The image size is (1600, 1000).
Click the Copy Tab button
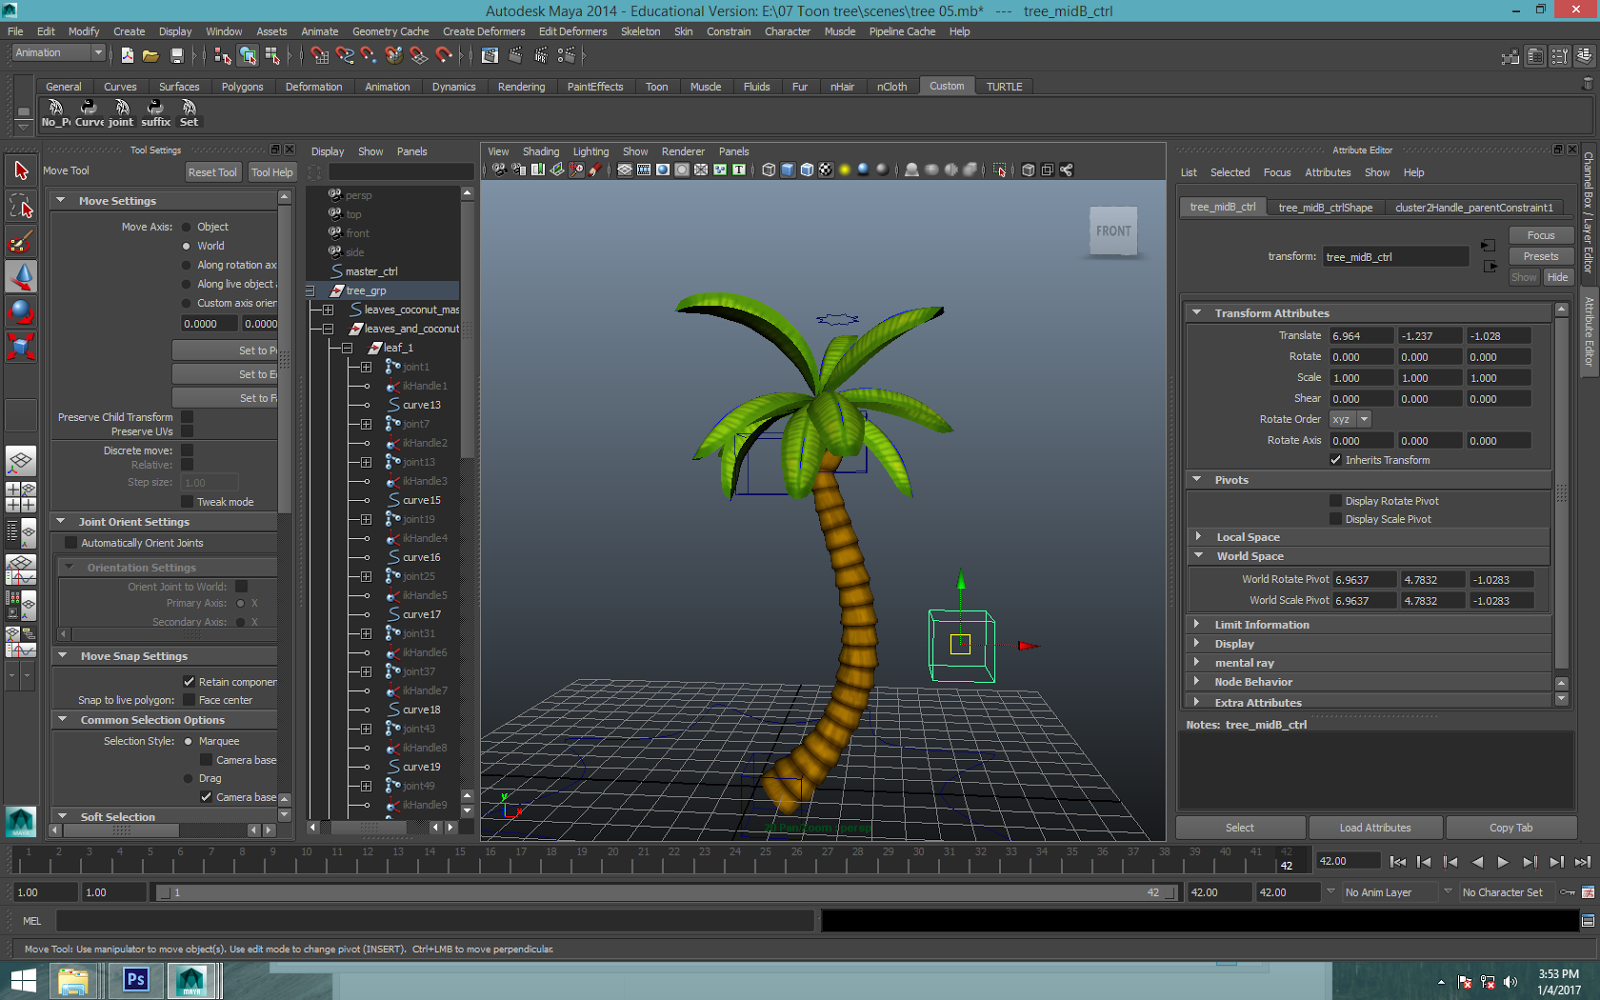click(x=1511, y=827)
